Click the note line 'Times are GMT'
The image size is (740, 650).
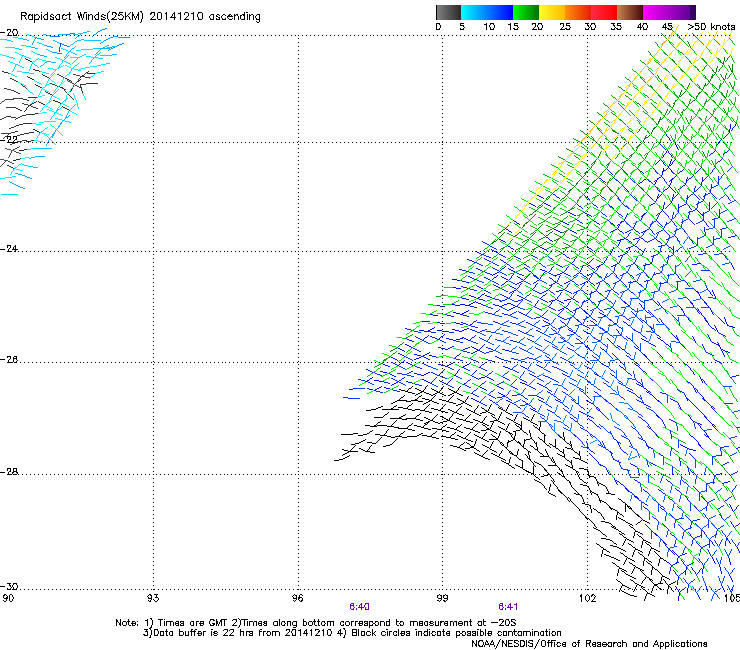click(x=193, y=623)
